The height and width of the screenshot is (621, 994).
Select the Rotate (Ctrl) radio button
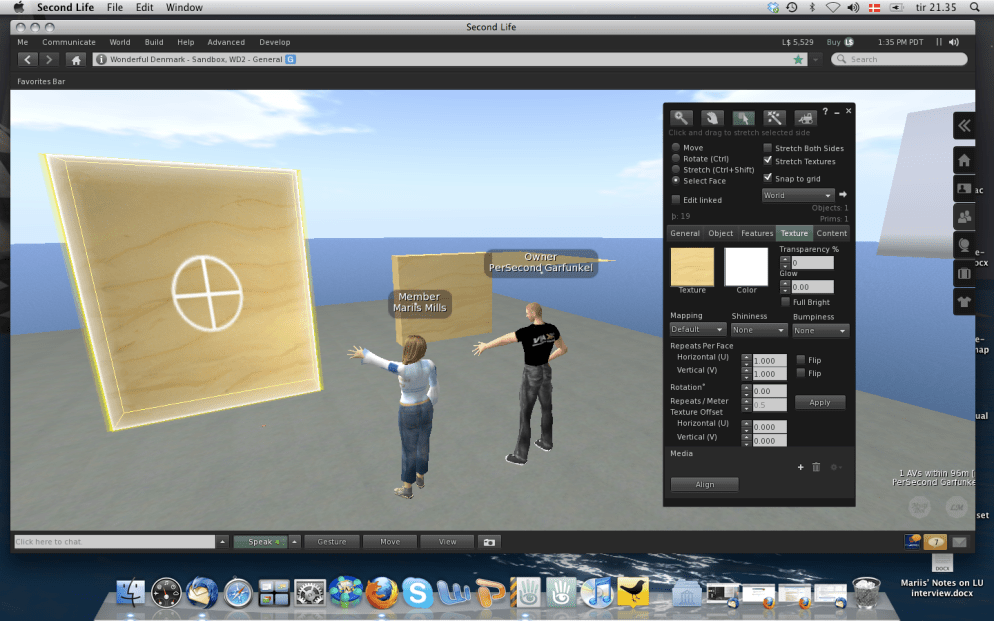coord(676,158)
